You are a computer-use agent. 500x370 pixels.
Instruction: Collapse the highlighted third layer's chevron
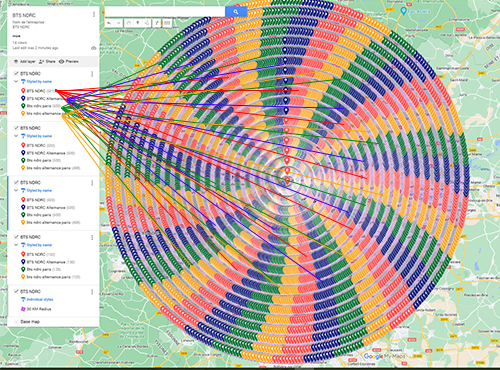click(16, 190)
